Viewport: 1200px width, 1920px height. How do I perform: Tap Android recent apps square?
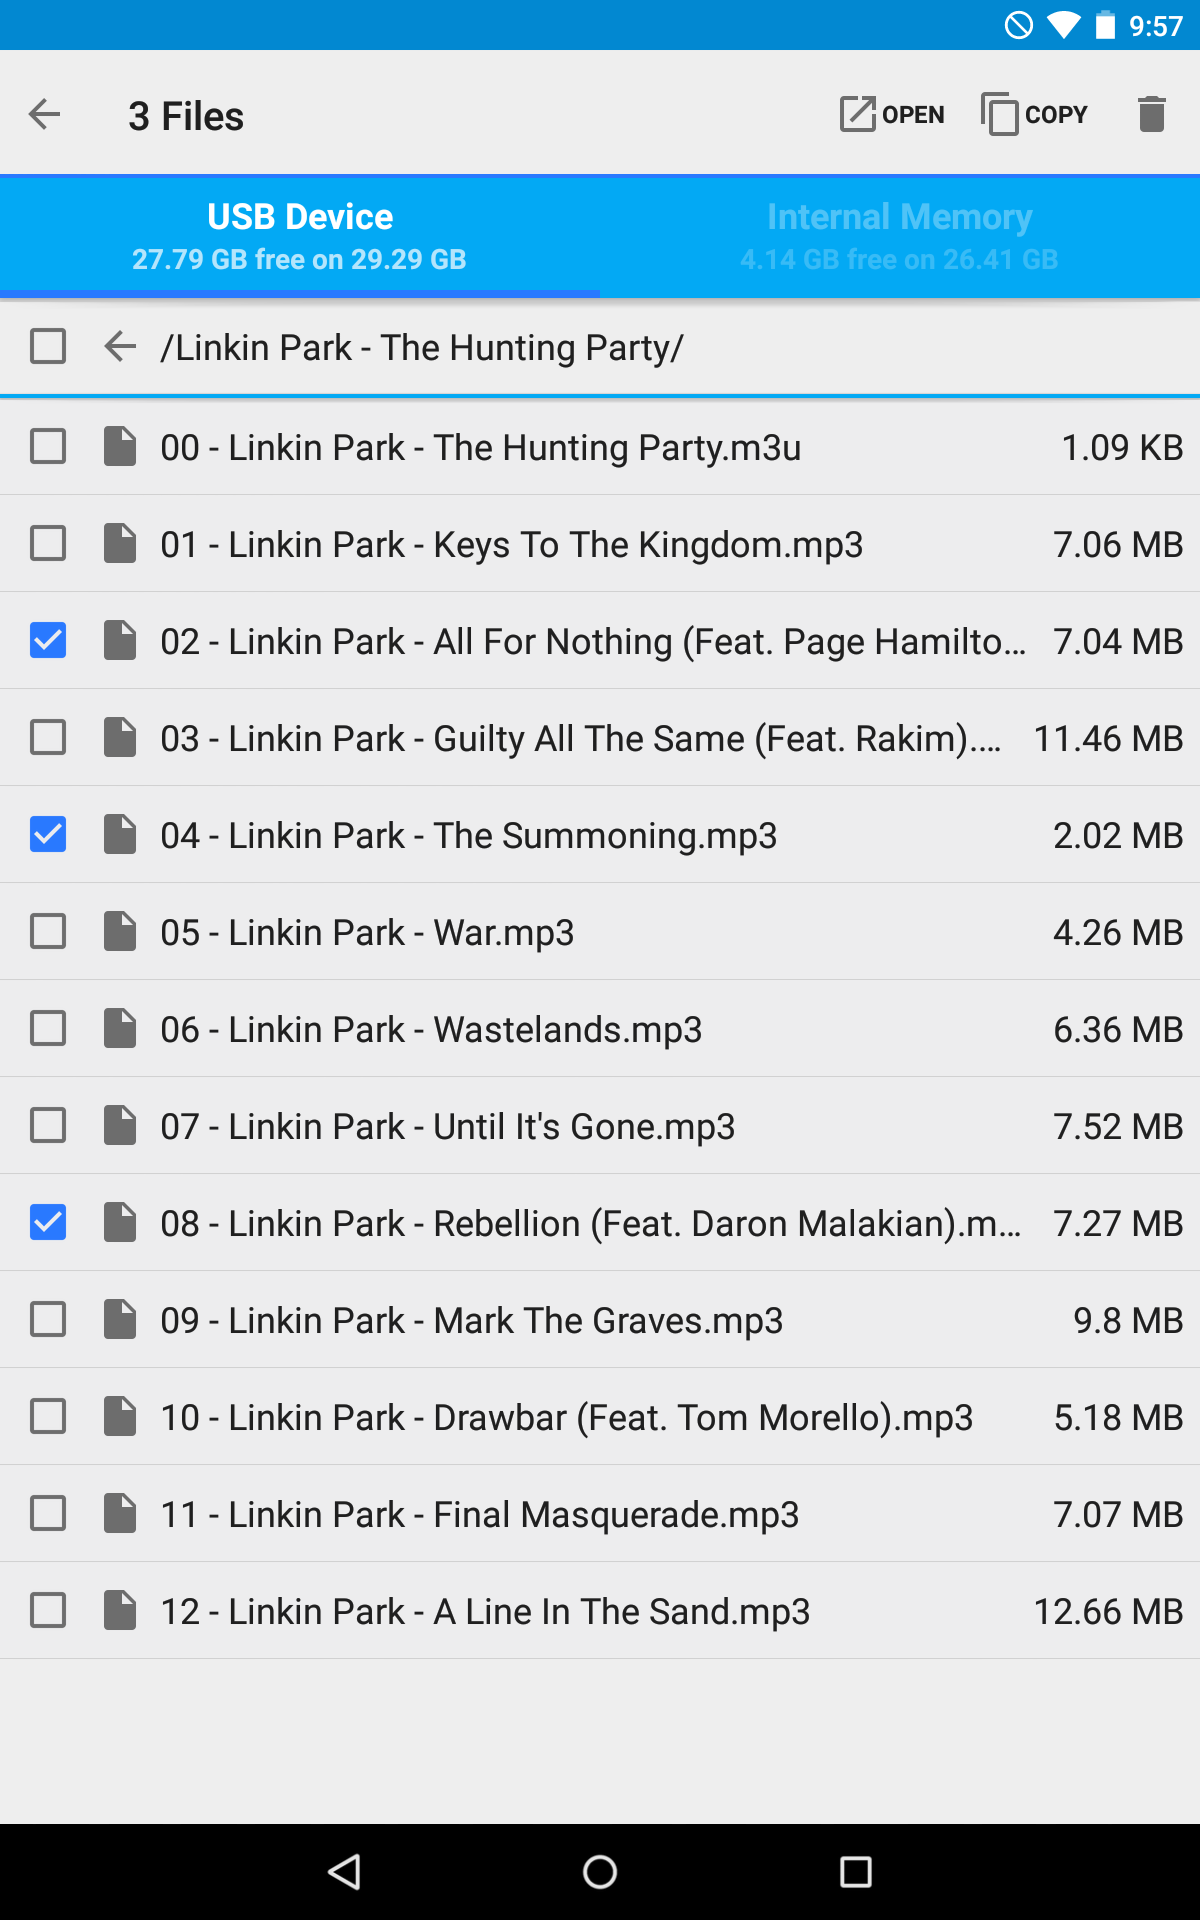856,1872
